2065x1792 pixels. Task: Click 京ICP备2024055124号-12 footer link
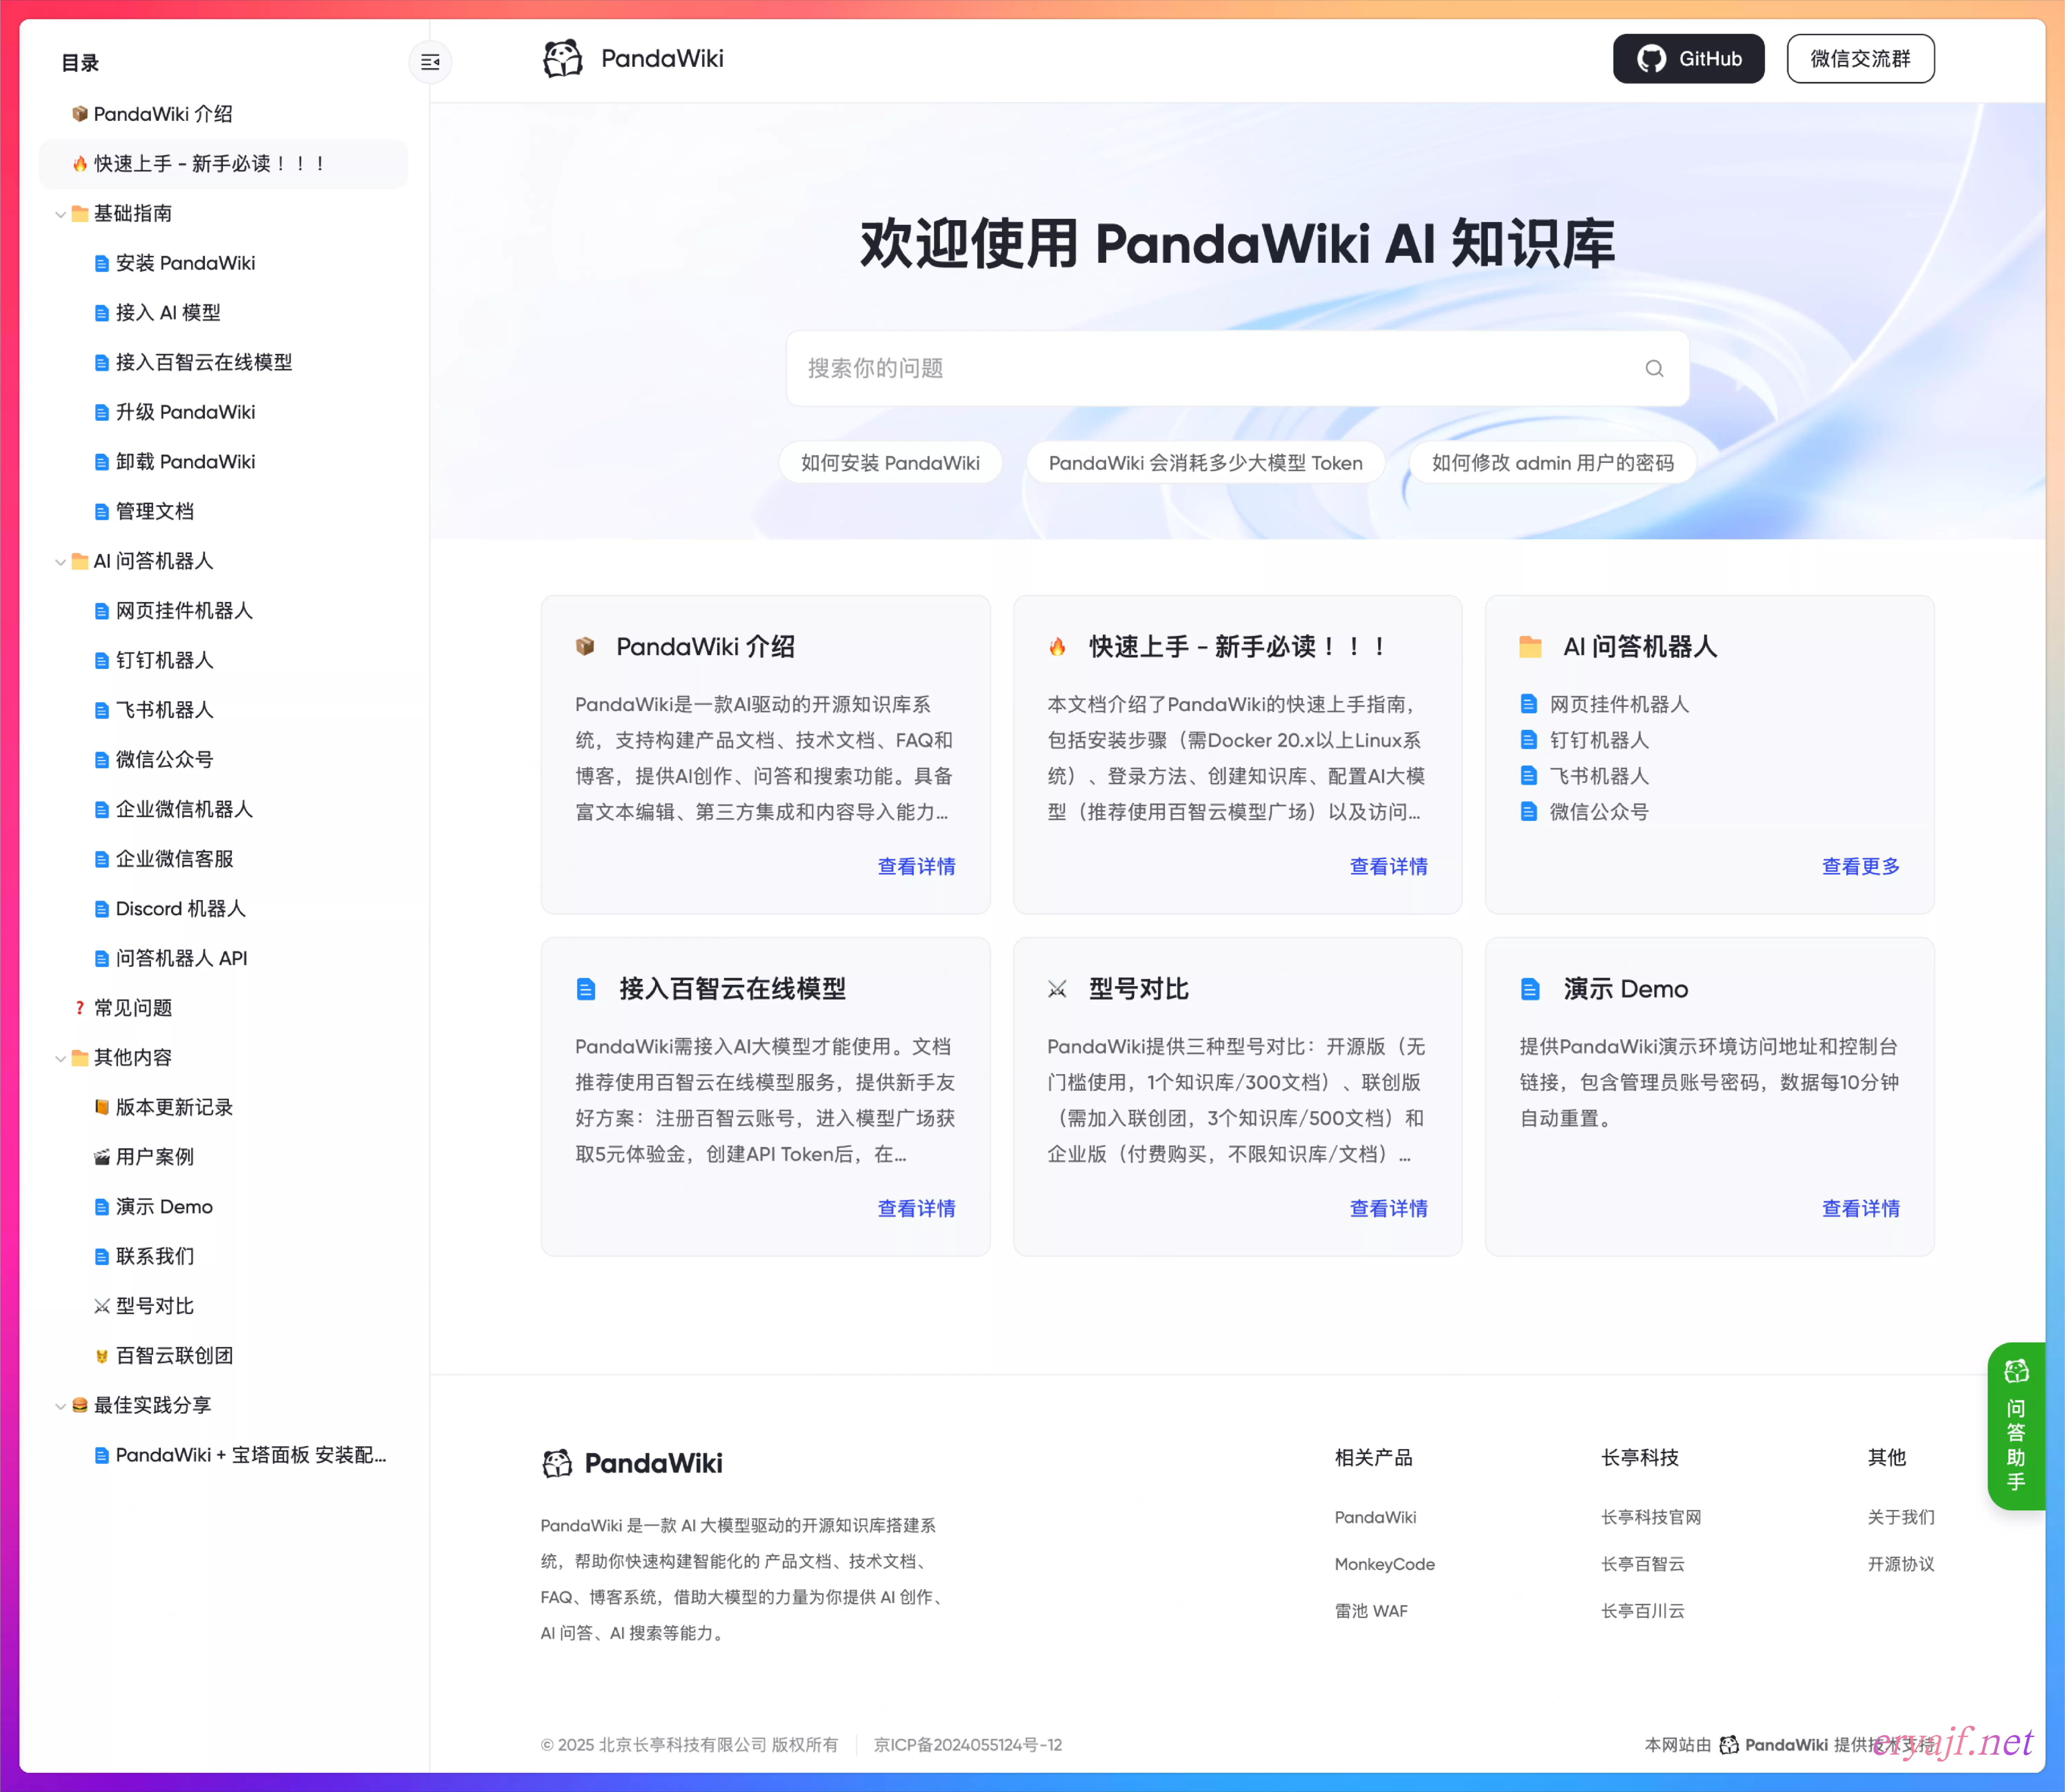968,1745
